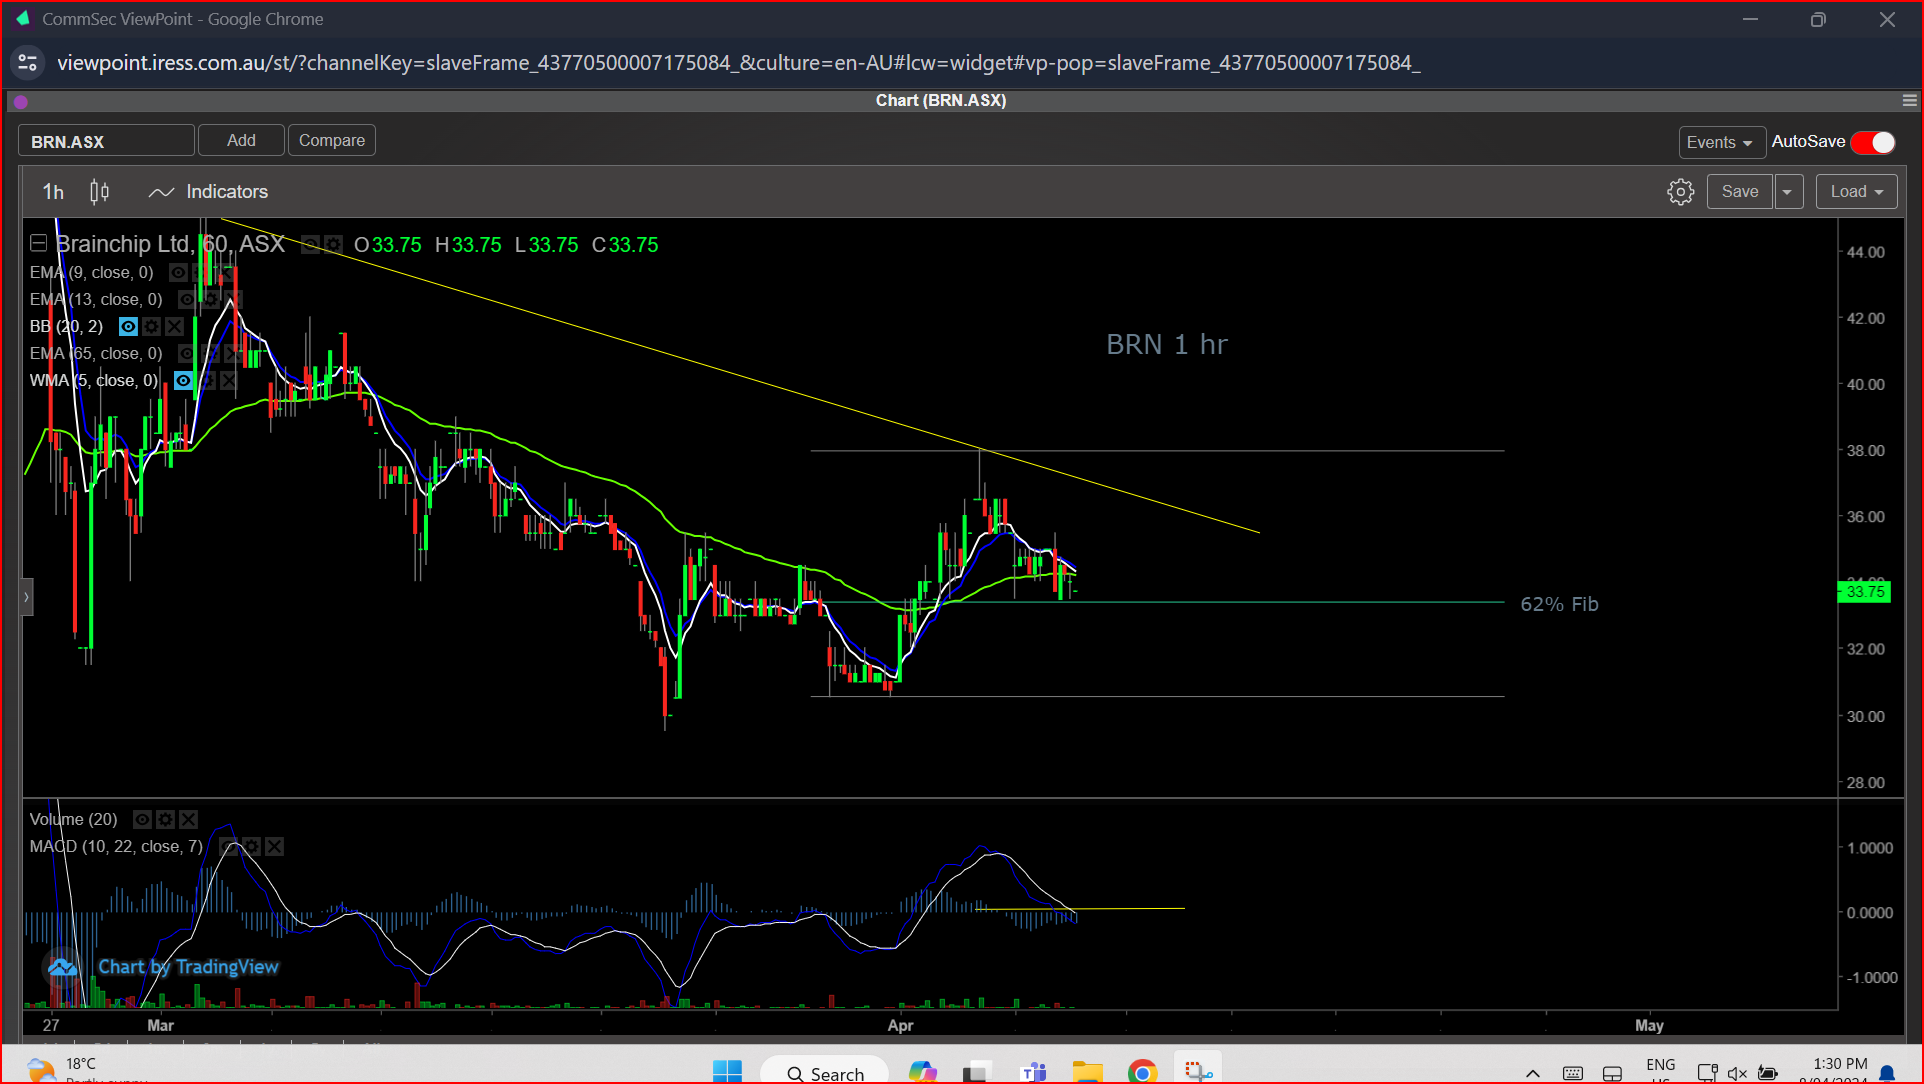
Task: Open Task View on the taskbar
Action: (977, 1072)
